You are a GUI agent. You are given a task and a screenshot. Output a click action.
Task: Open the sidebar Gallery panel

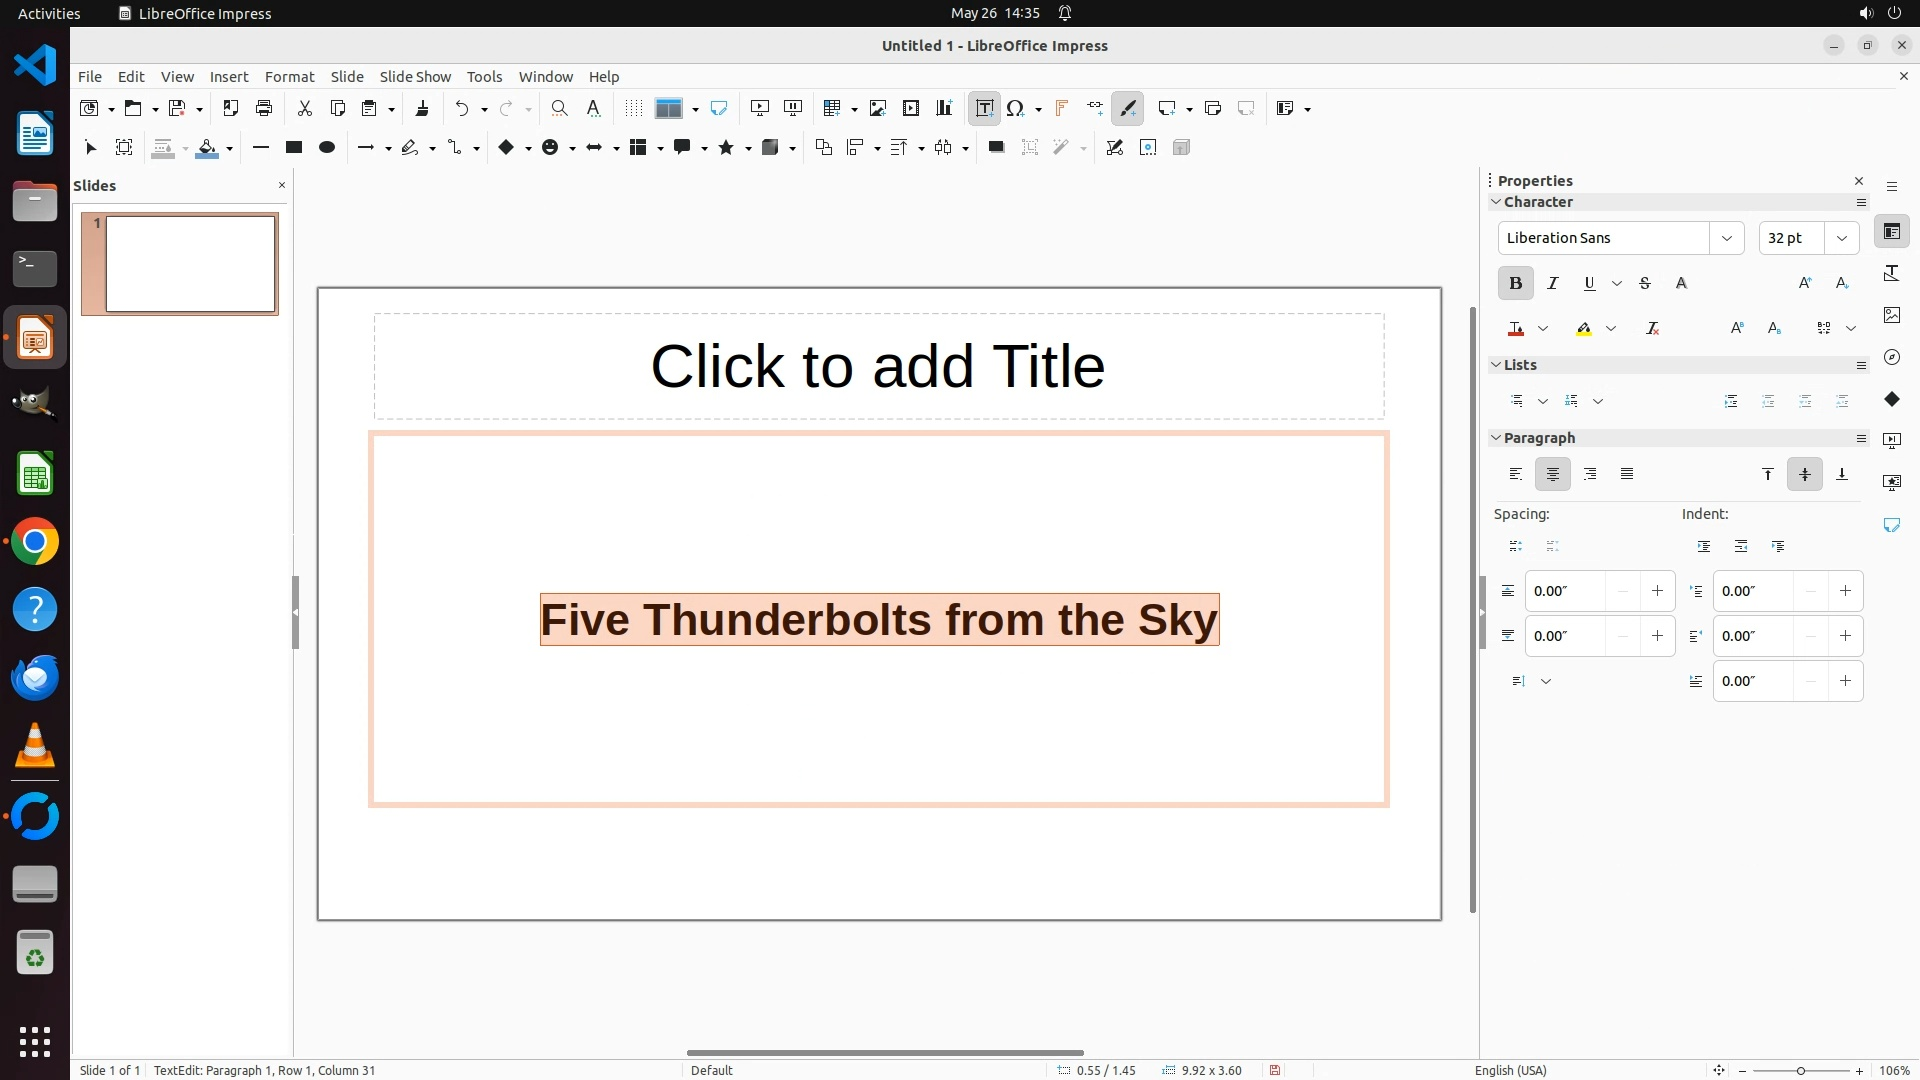pos(1891,315)
